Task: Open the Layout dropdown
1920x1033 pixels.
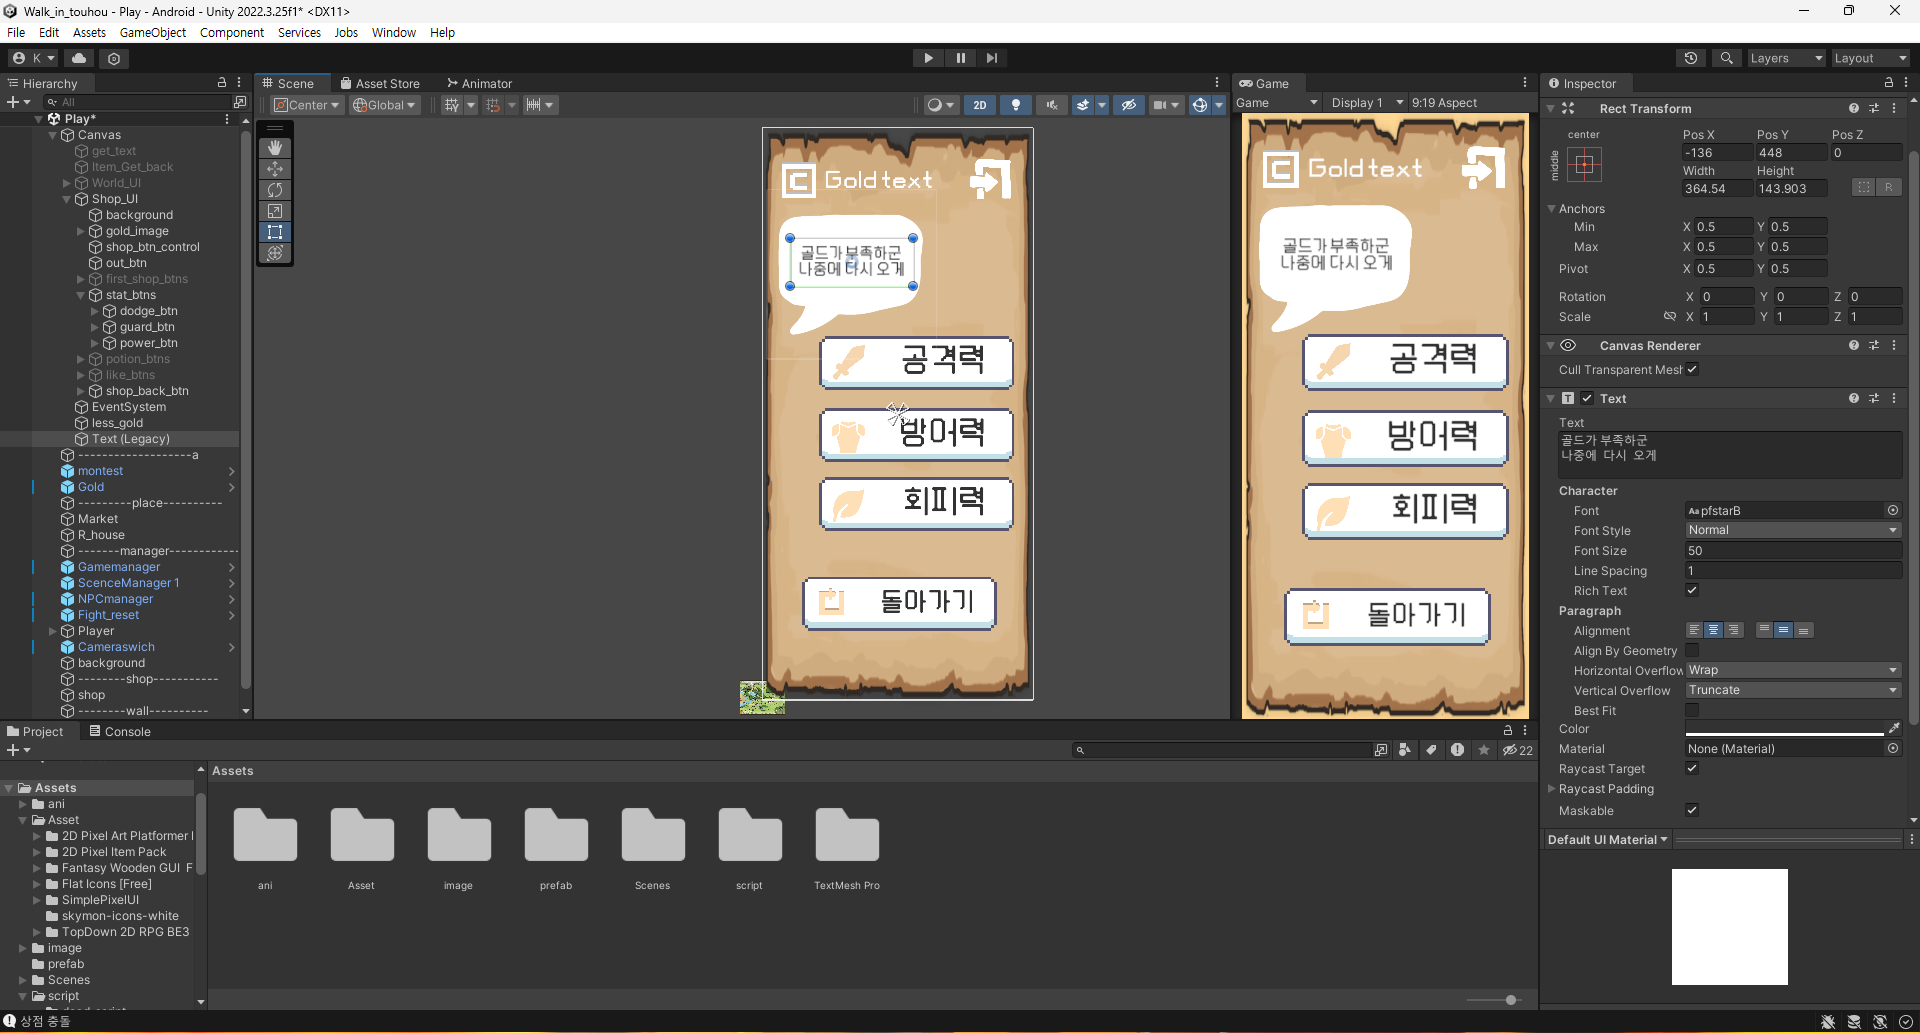Action: coord(1870,58)
